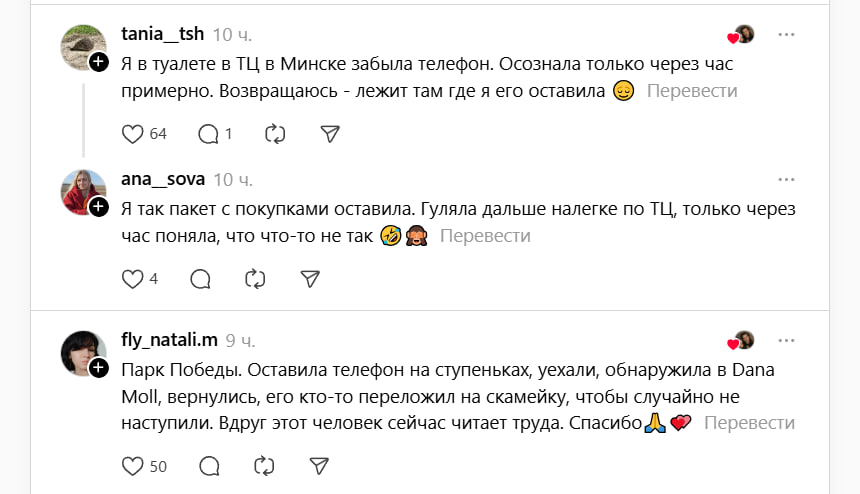The image size is (860, 494).
Task: Reply to ana__sova's comment
Action: coord(200,279)
